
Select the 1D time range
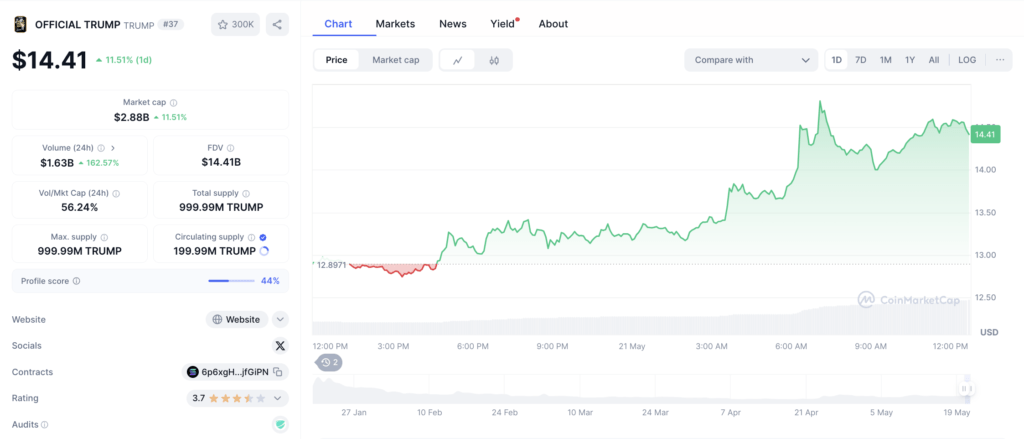click(x=837, y=60)
